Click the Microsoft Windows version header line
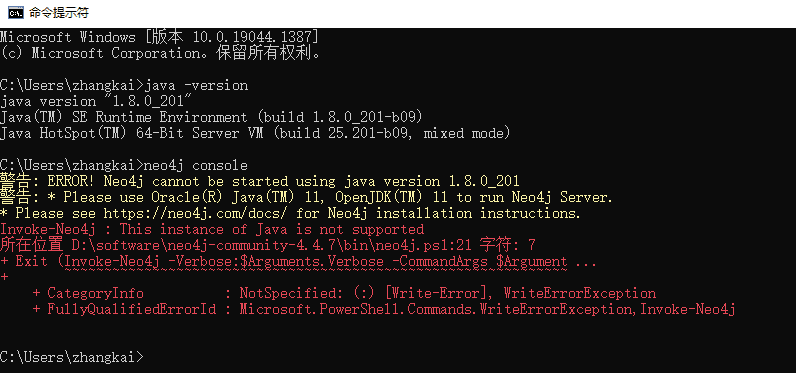 pyautogui.click(x=159, y=37)
